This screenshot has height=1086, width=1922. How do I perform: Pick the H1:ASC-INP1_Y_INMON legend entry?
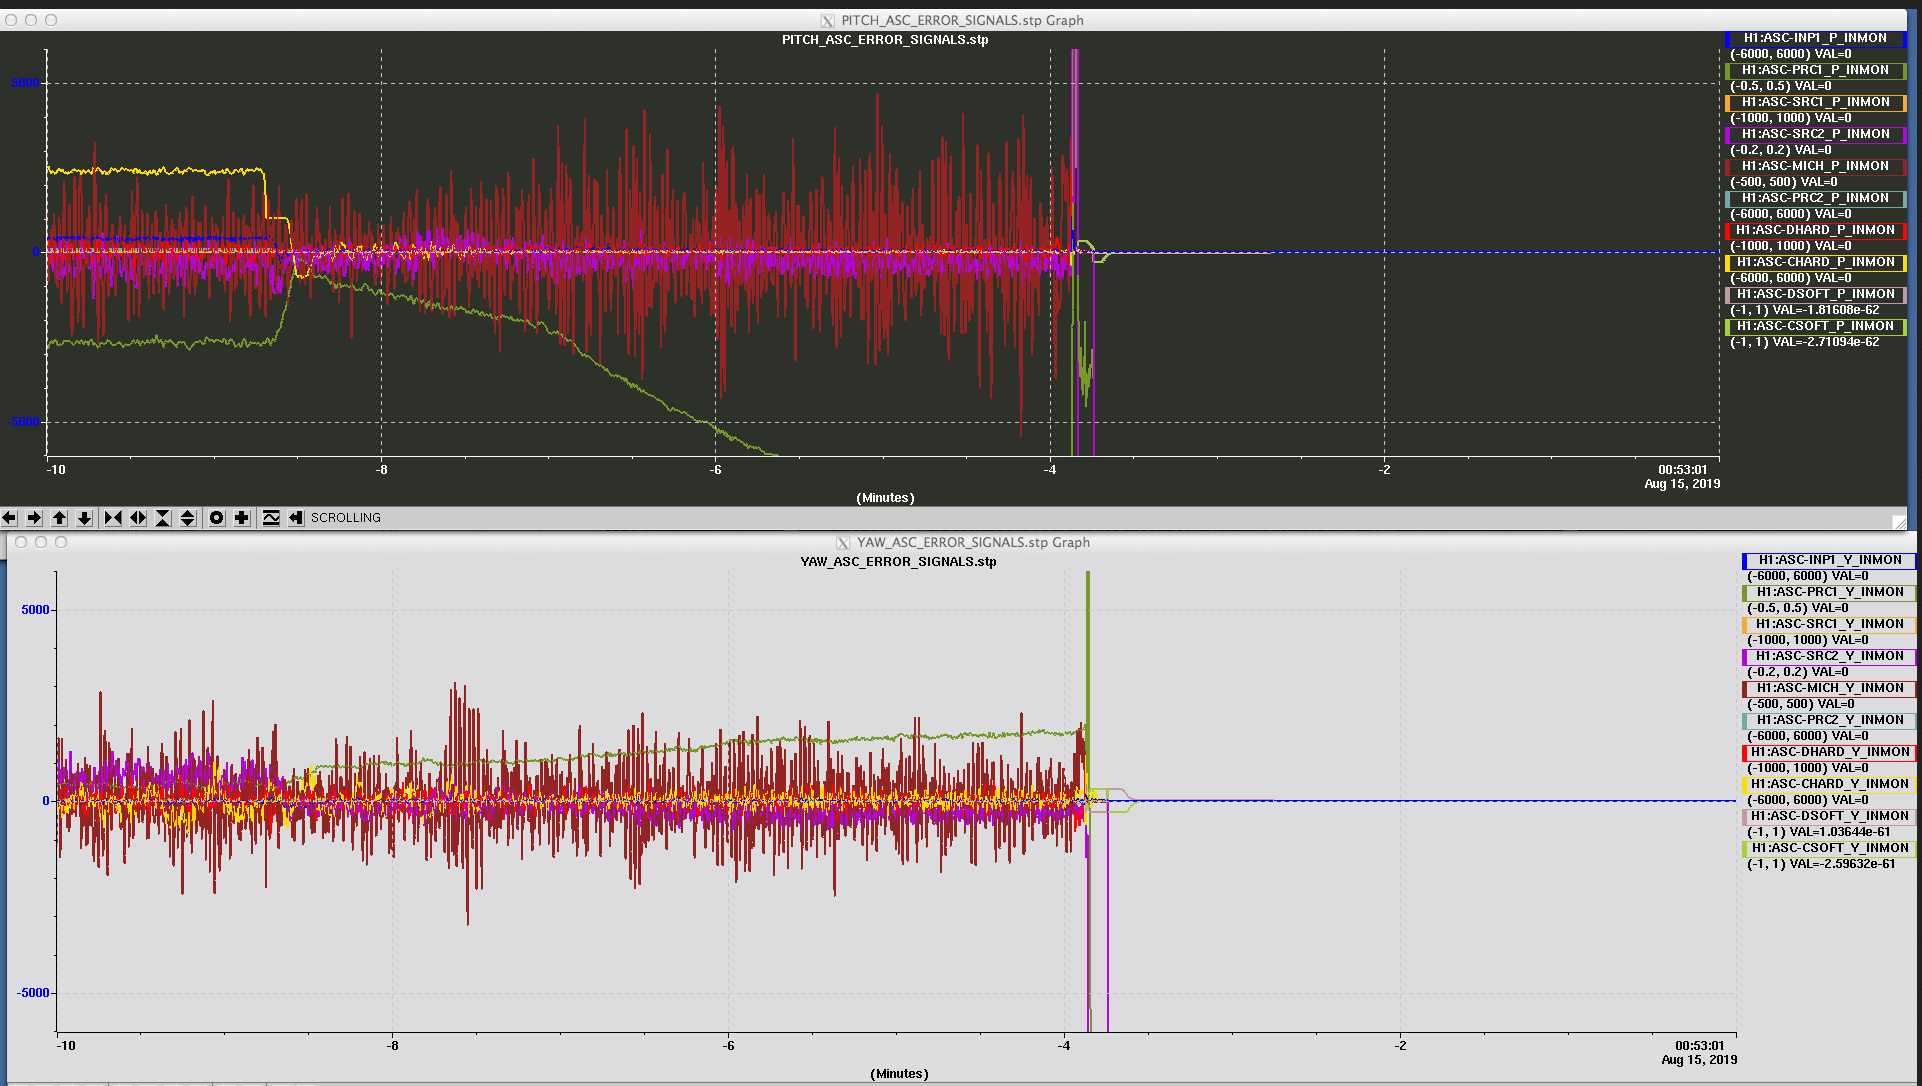point(1830,560)
